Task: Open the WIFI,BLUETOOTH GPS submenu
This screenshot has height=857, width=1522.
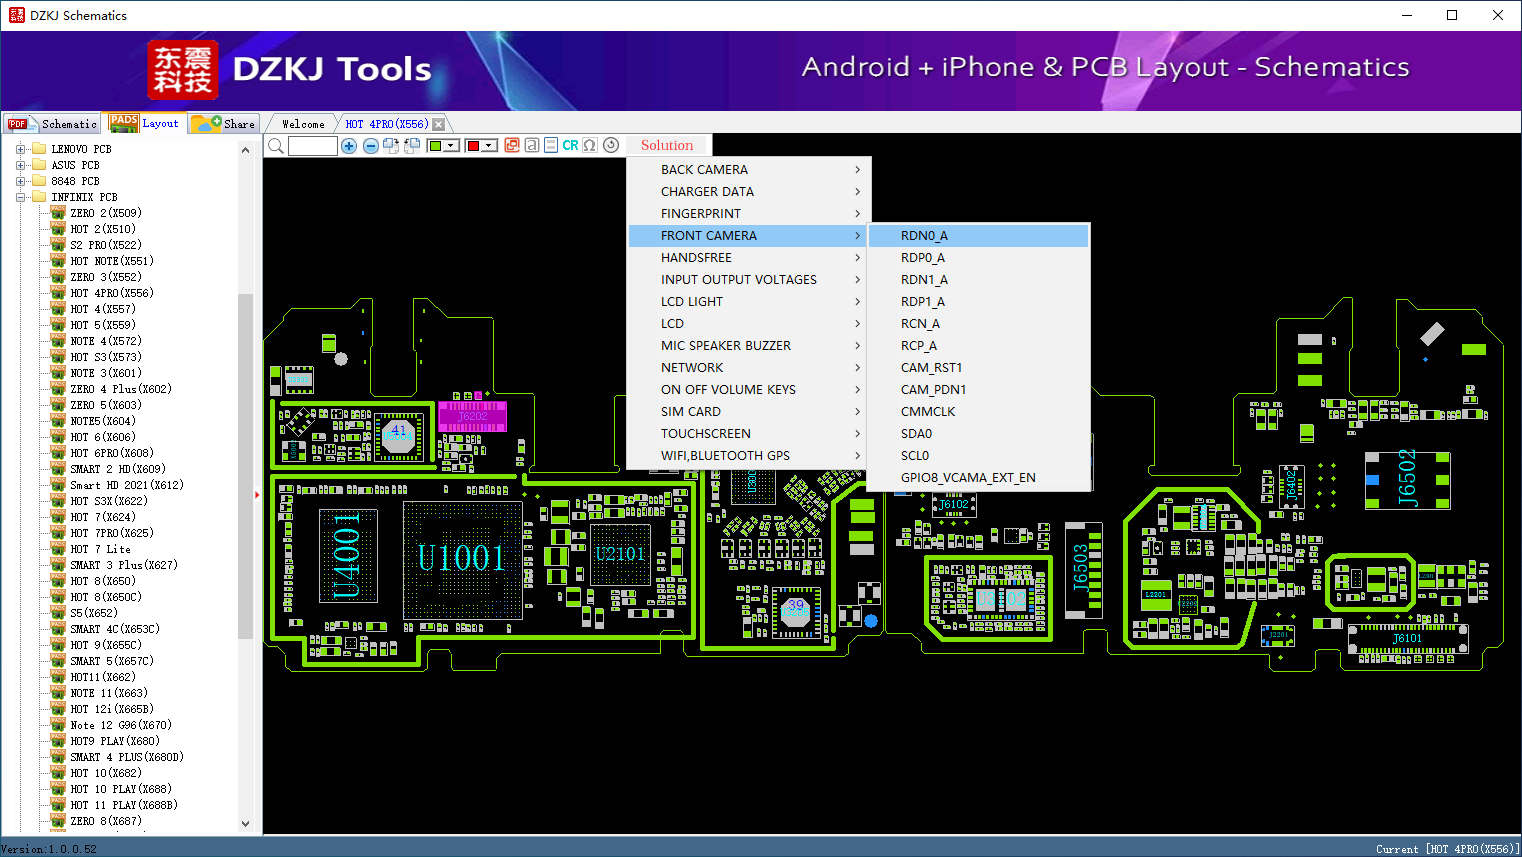Action: coord(750,455)
